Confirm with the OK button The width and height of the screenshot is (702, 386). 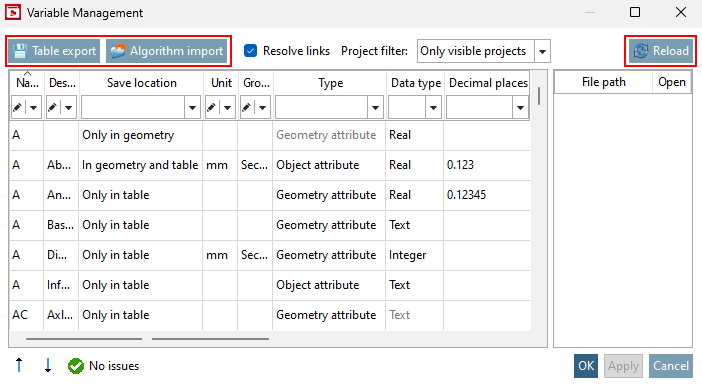[586, 366]
